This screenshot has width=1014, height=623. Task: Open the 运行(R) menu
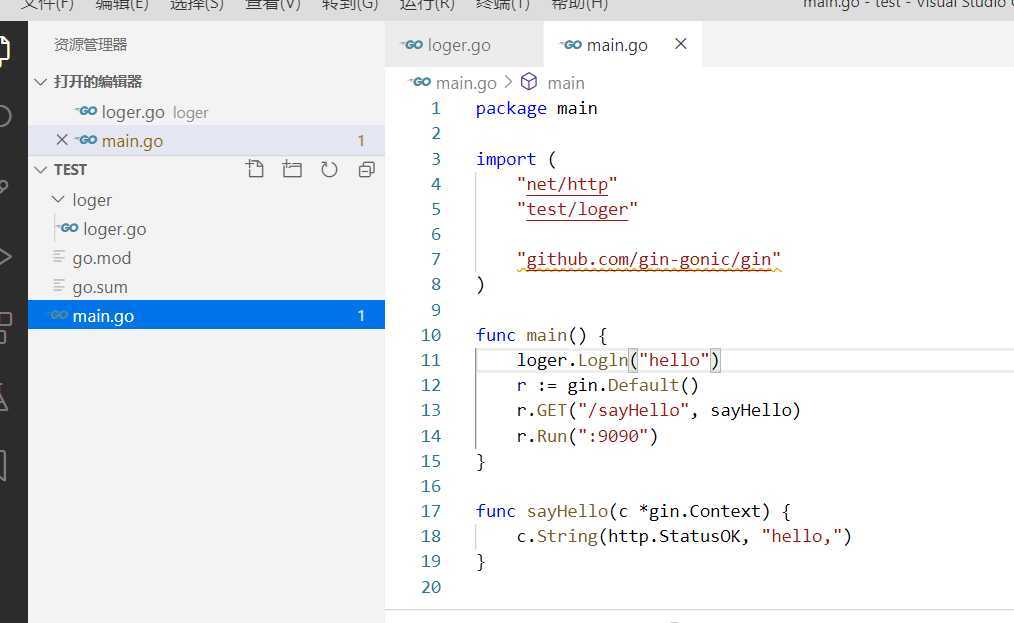tap(427, 5)
